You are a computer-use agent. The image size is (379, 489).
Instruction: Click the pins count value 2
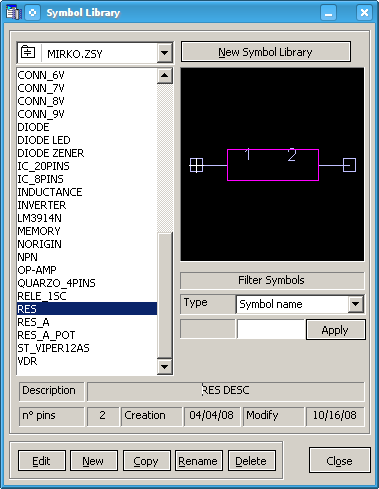click(103, 416)
